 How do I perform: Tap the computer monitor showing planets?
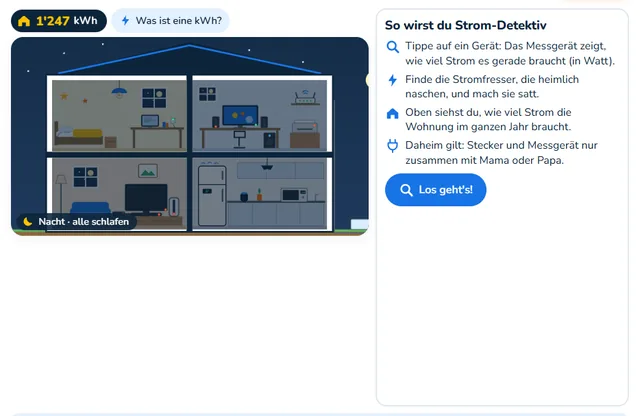[x=240, y=116]
